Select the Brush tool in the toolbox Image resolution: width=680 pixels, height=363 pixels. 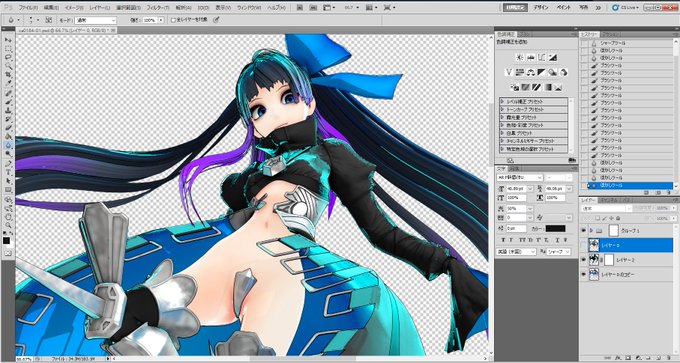[x=8, y=101]
